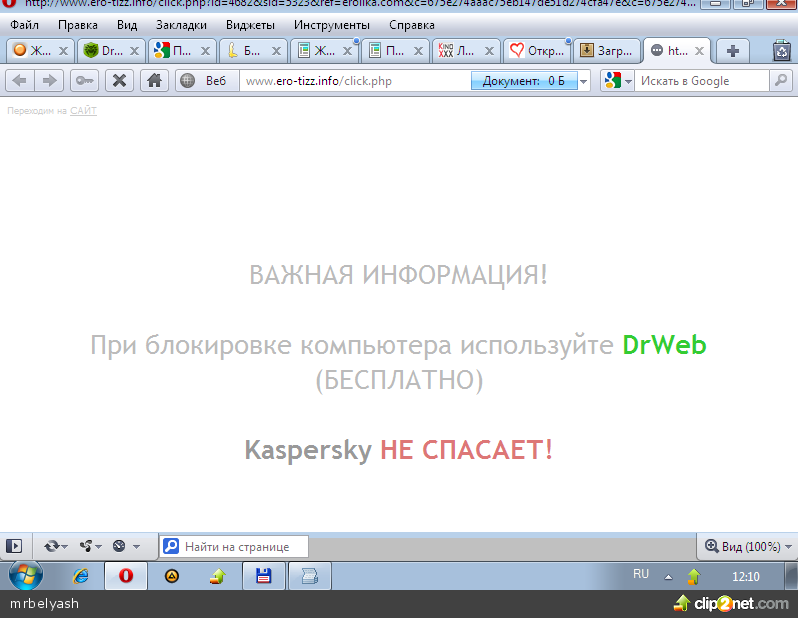Screen dimensions: 798x618
Task: Click the RU language indicator
Action: [641, 574]
